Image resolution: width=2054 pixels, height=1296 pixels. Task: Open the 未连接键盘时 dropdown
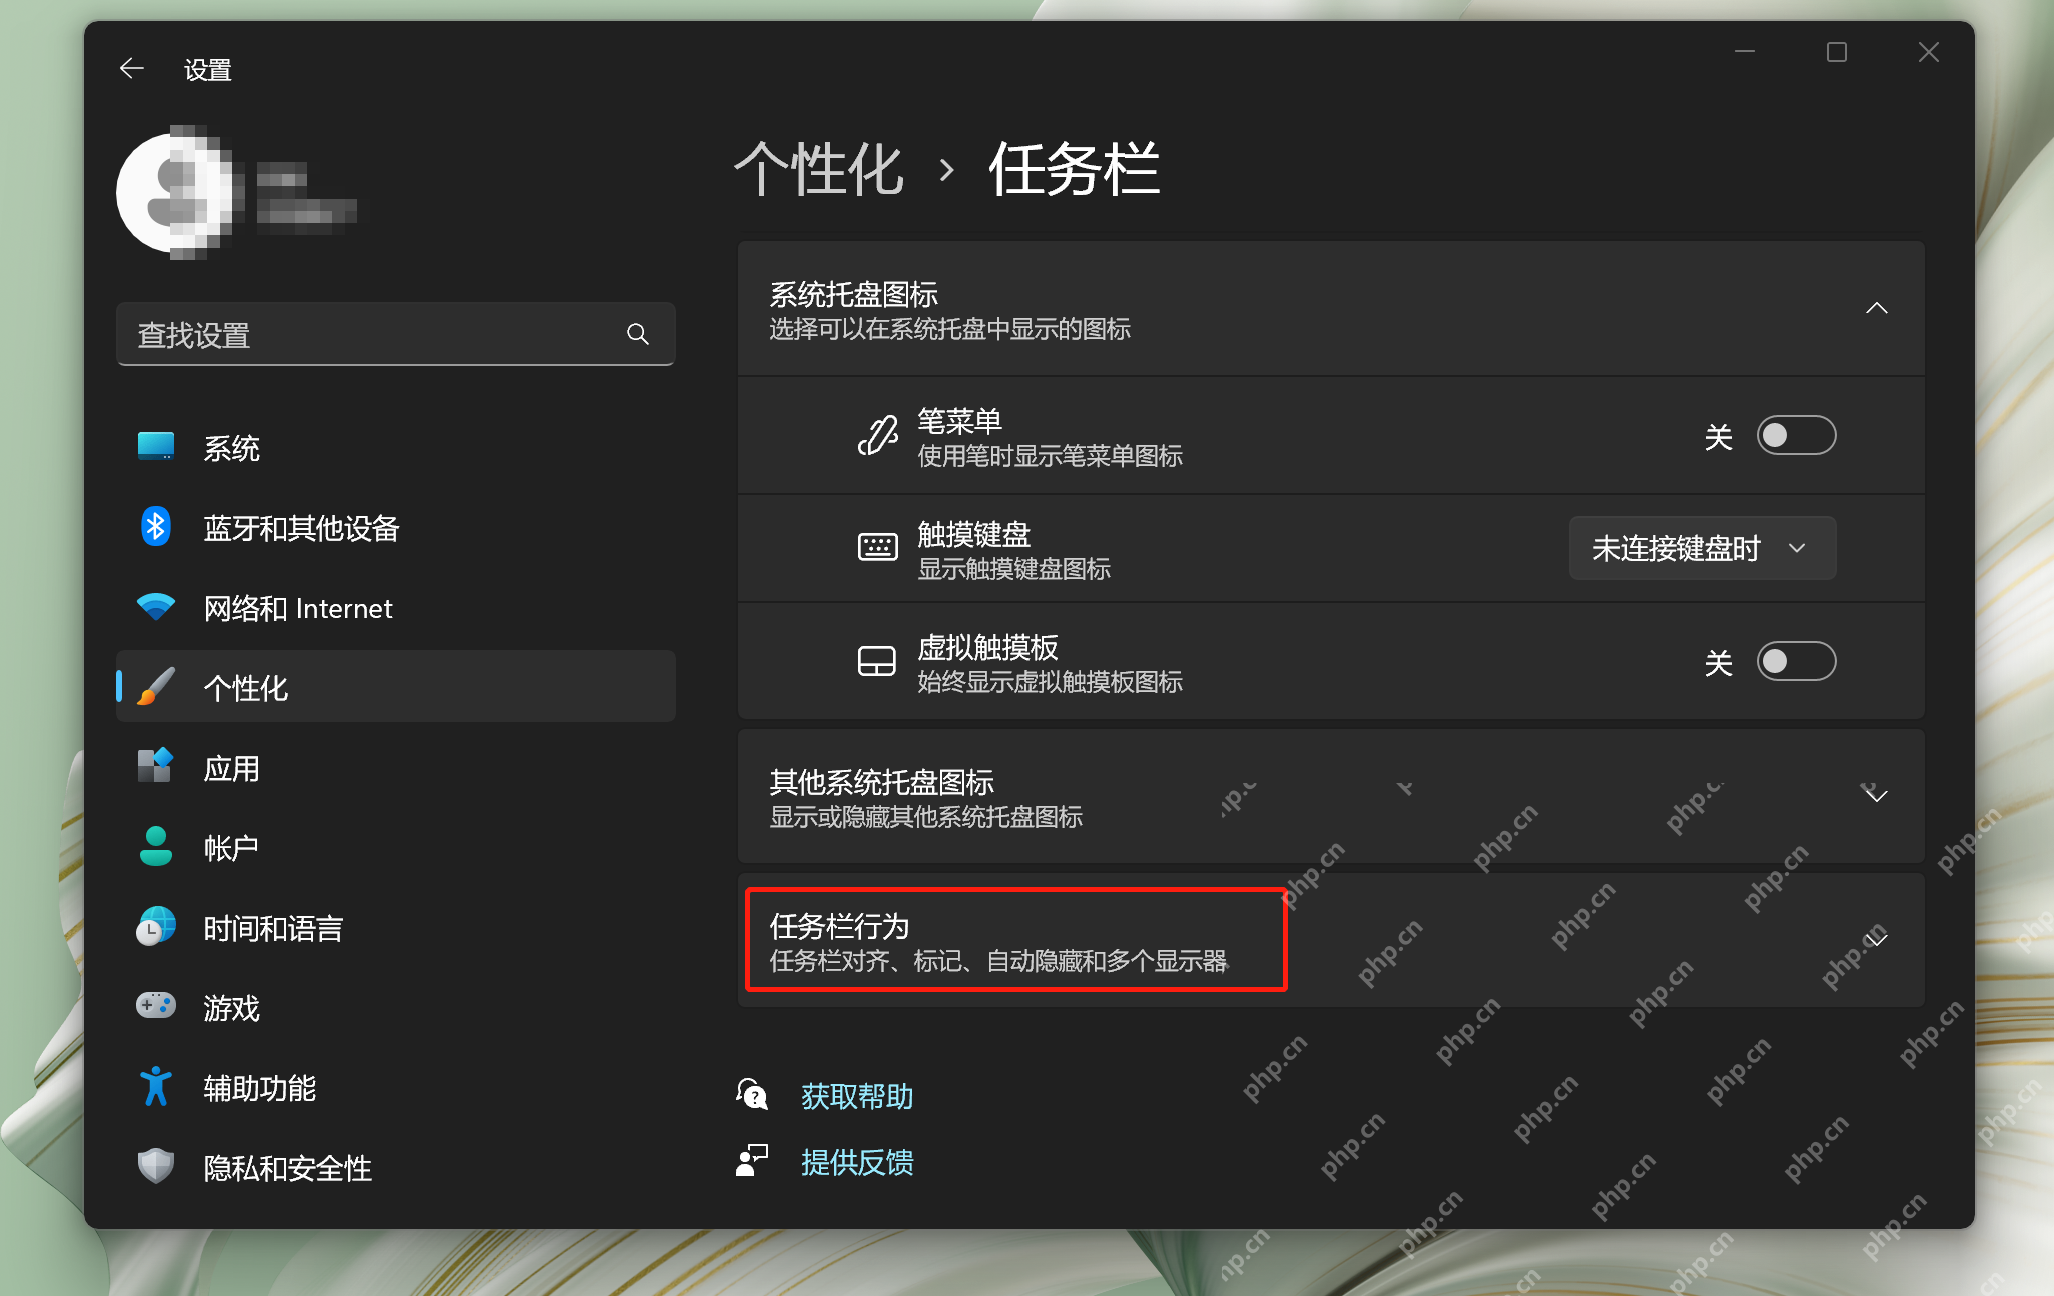click(1702, 548)
